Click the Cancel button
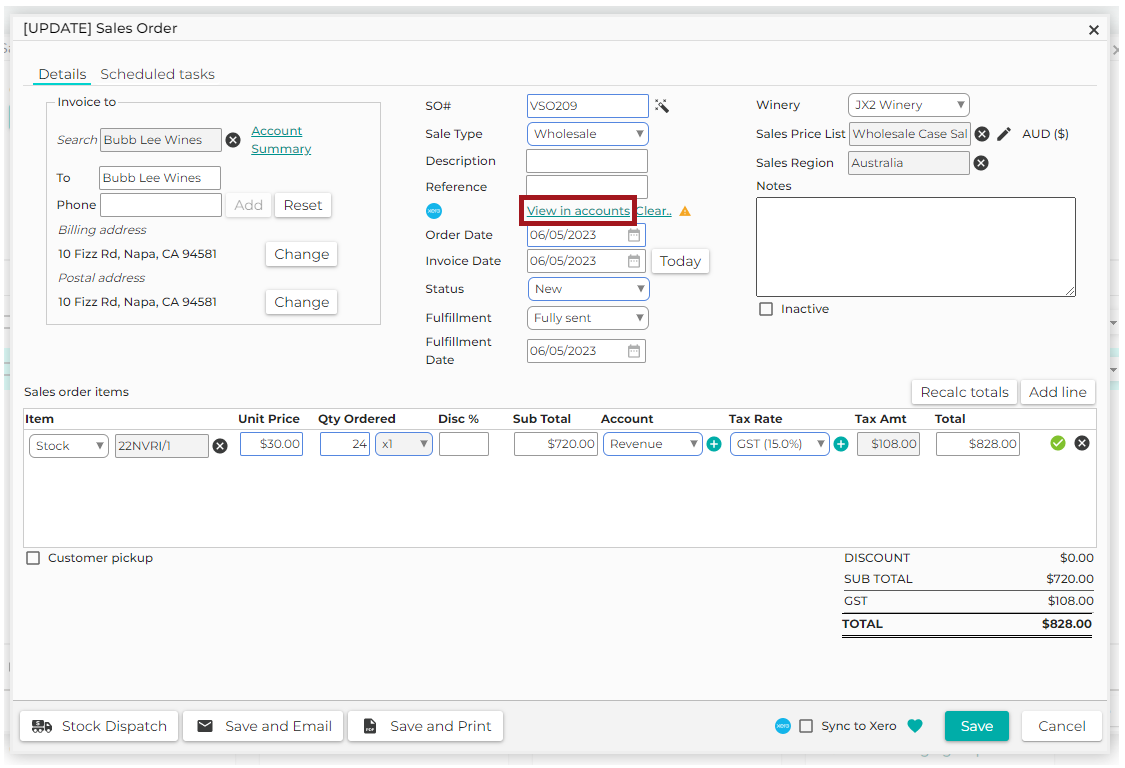This screenshot has width=1125, height=768. click(1061, 726)
